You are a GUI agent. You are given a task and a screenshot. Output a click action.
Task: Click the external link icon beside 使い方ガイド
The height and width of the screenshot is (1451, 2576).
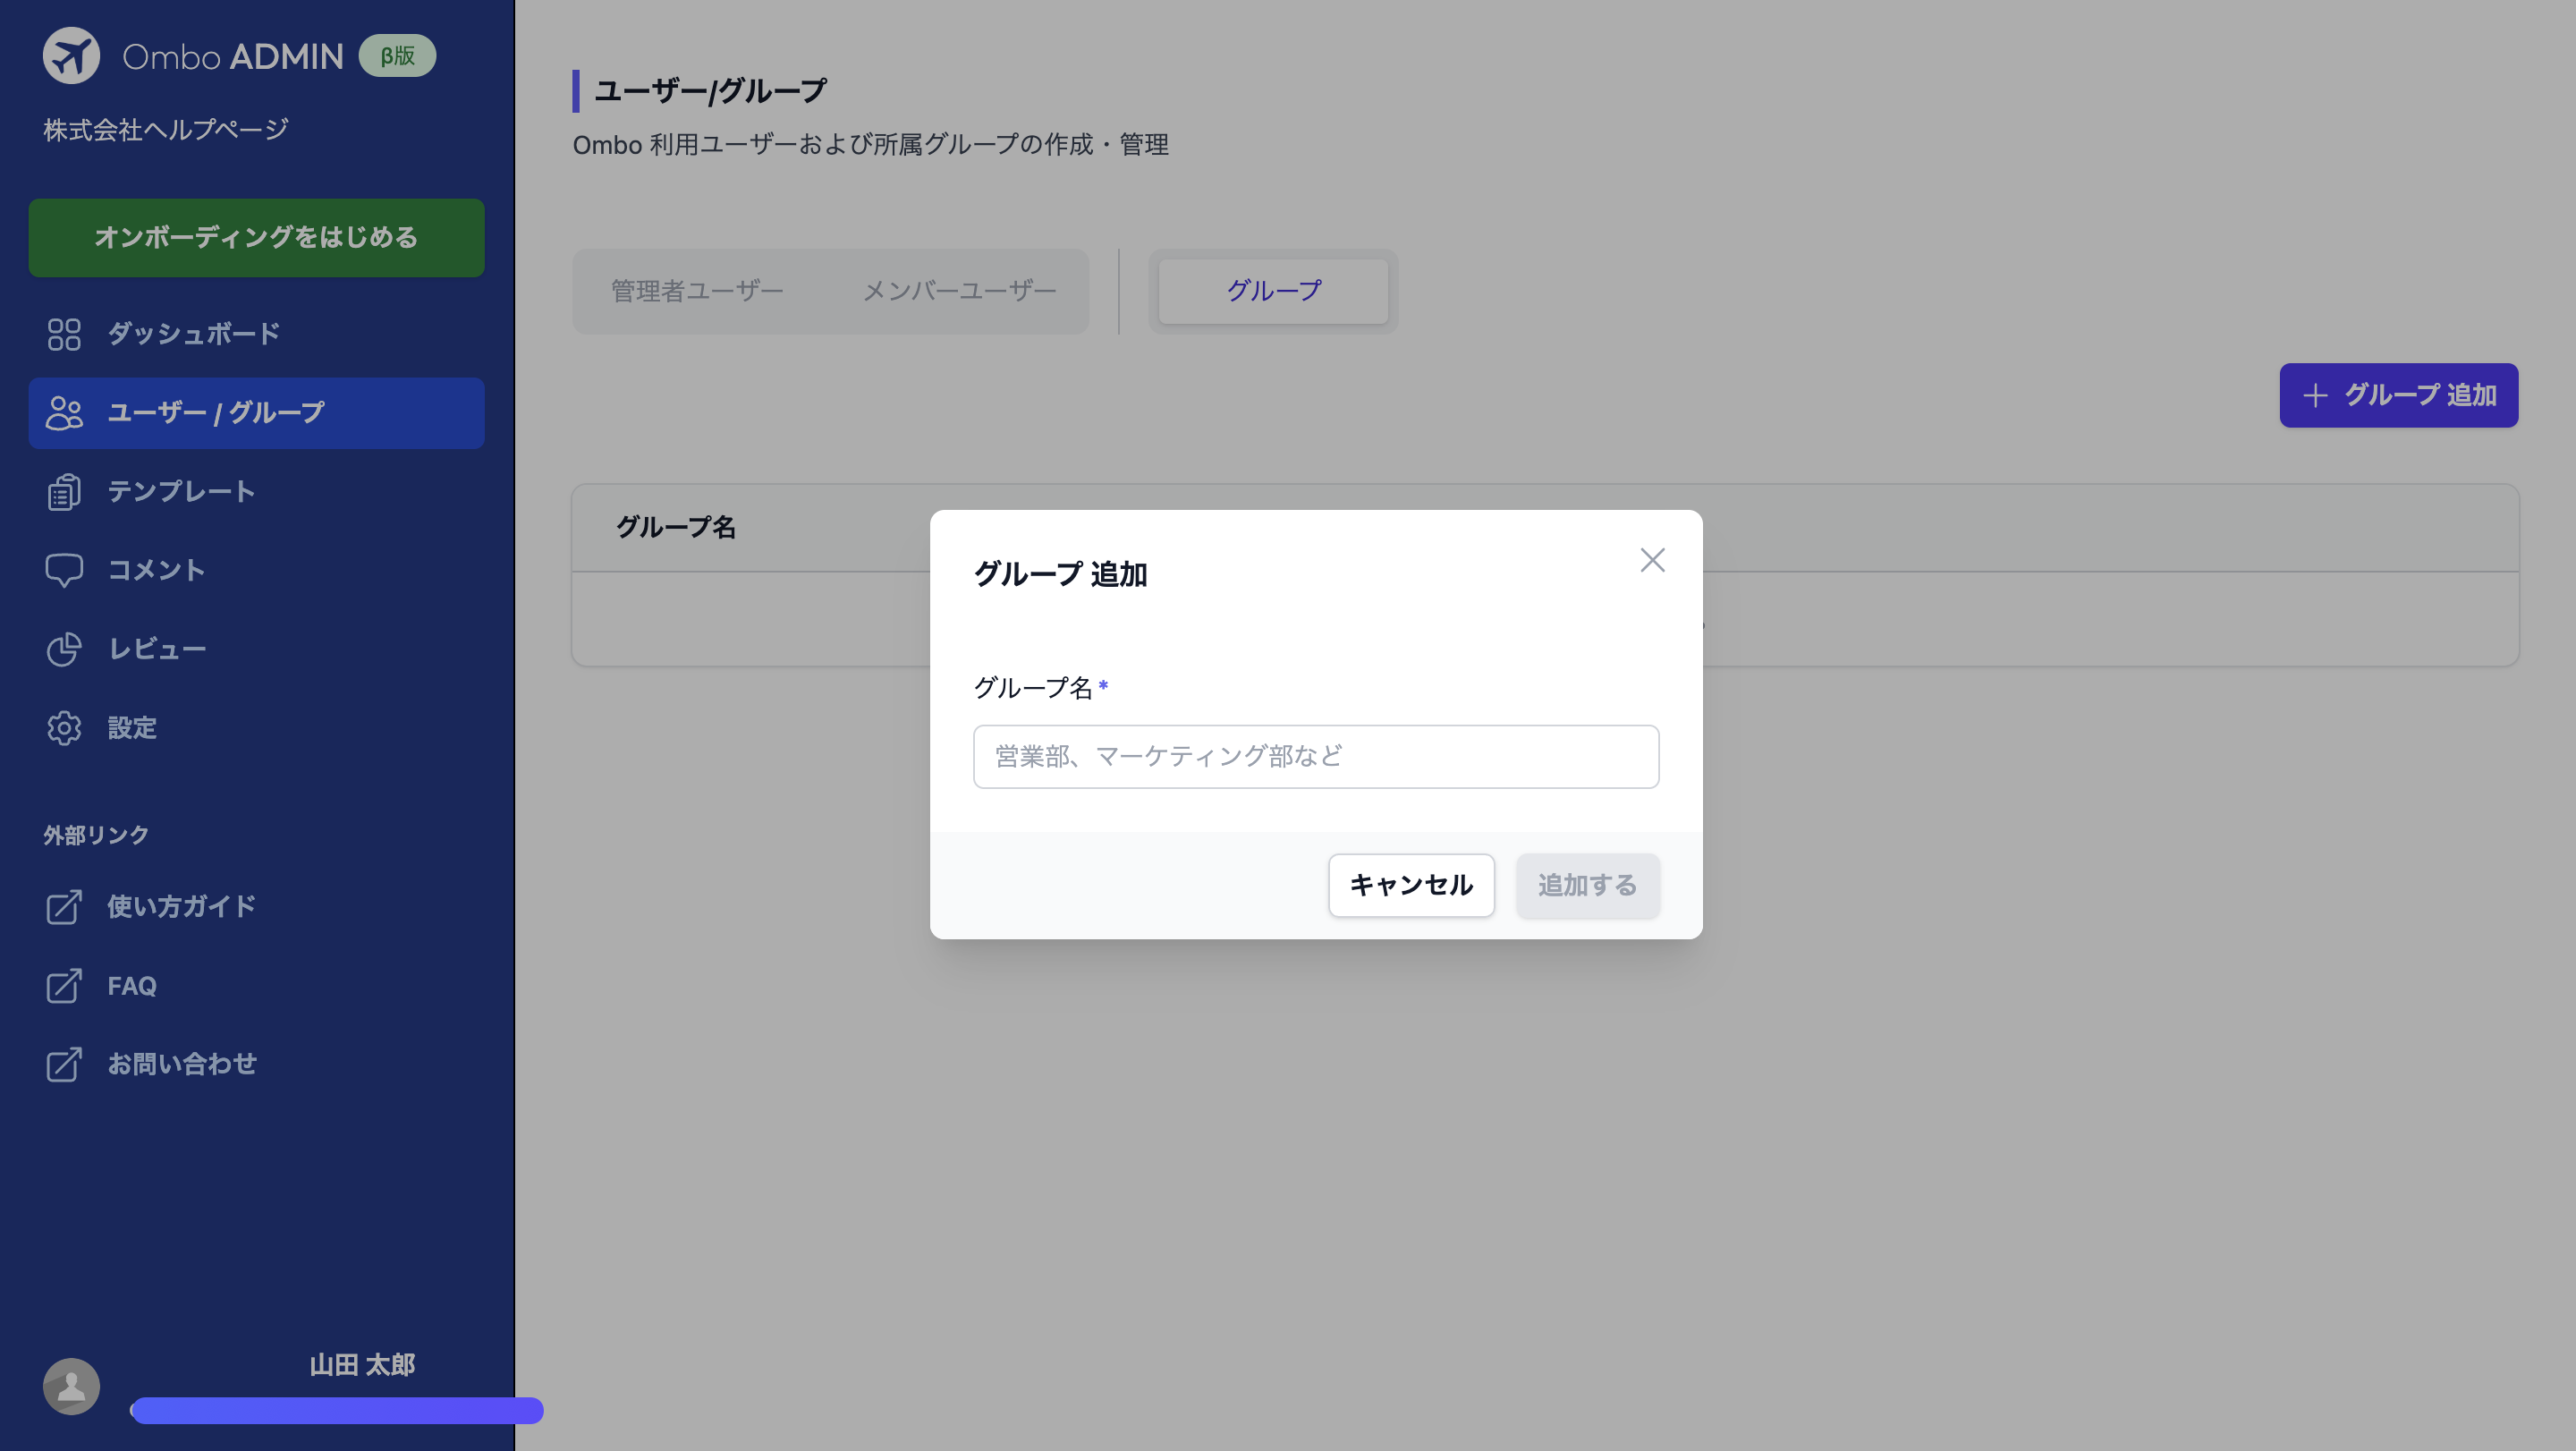point(64,907)
